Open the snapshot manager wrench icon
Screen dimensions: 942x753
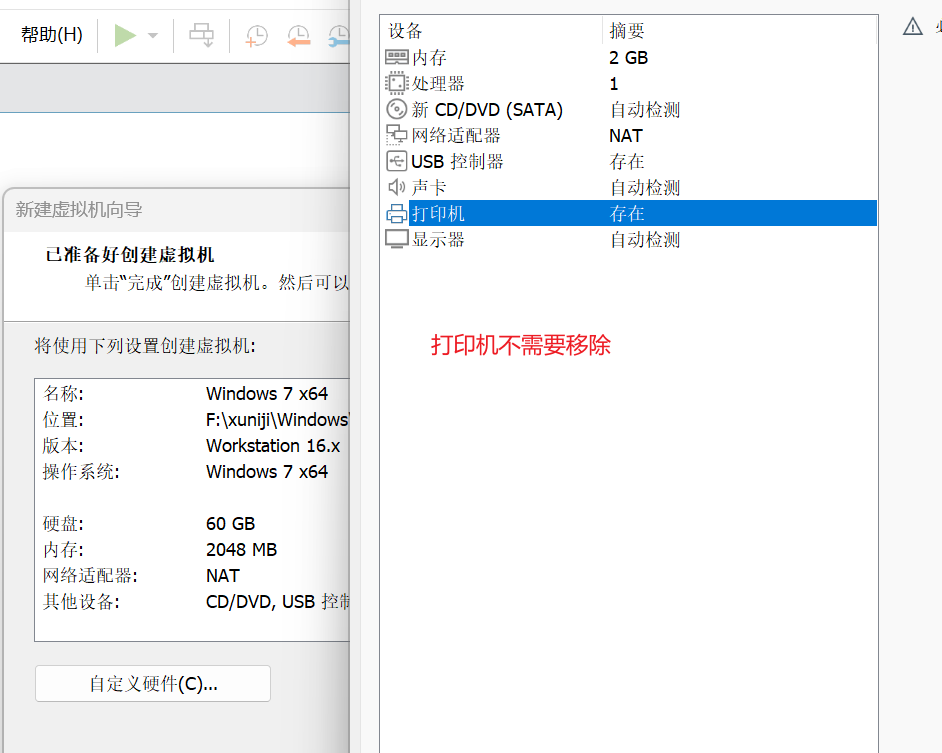339,36
